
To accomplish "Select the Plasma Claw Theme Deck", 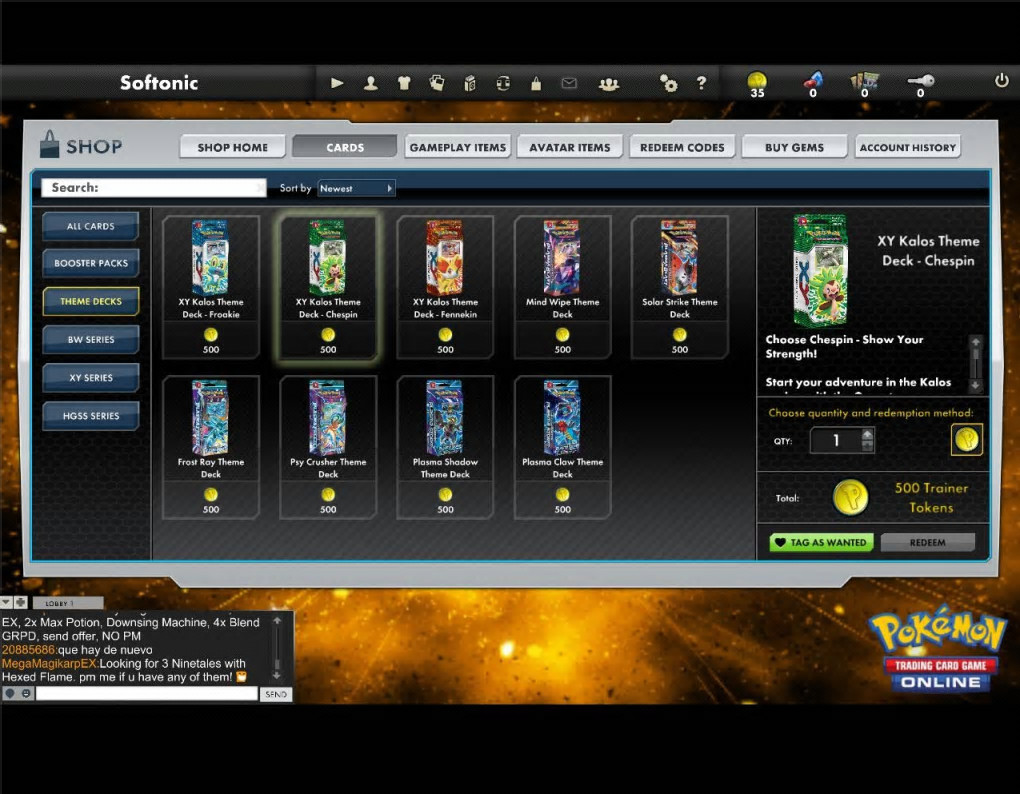I will [x=562, y=447].
